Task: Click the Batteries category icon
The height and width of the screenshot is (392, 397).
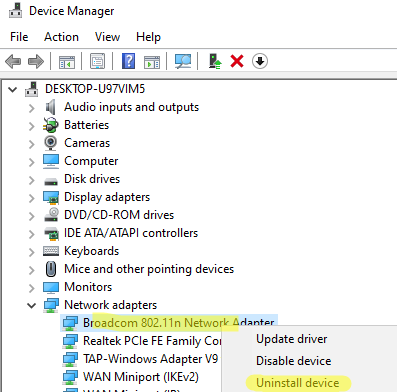Action: pyautogui.click(x=51, y=125)
